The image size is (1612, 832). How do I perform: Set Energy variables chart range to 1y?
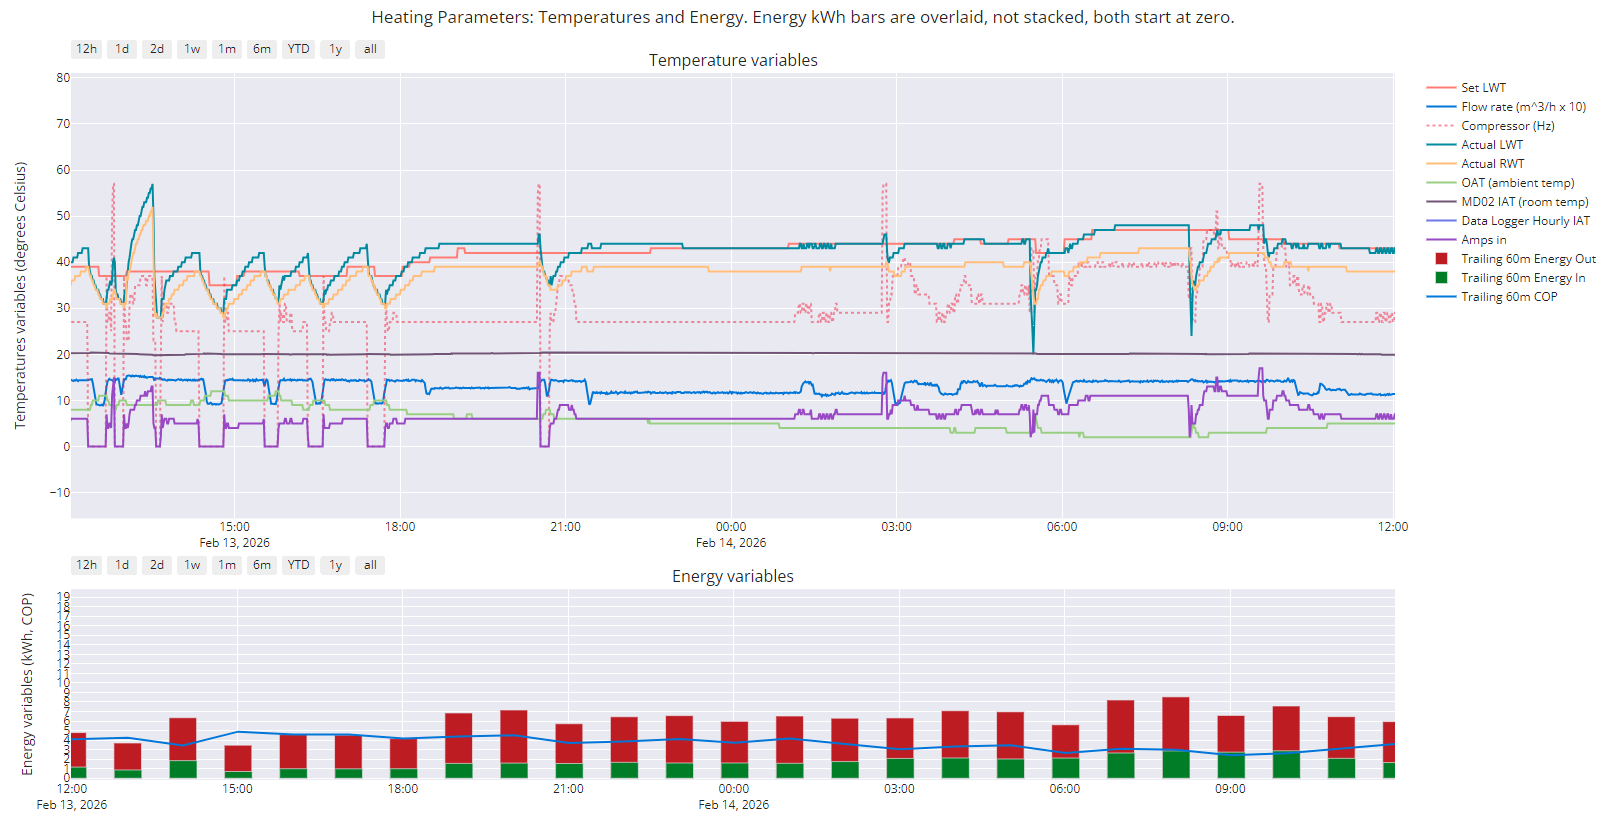pyautogui.click(x=335, y=565)
